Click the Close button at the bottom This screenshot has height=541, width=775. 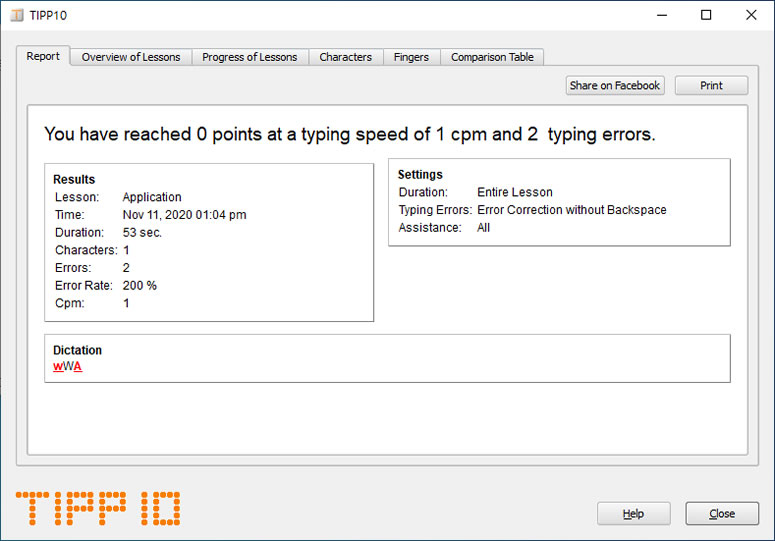722,514
